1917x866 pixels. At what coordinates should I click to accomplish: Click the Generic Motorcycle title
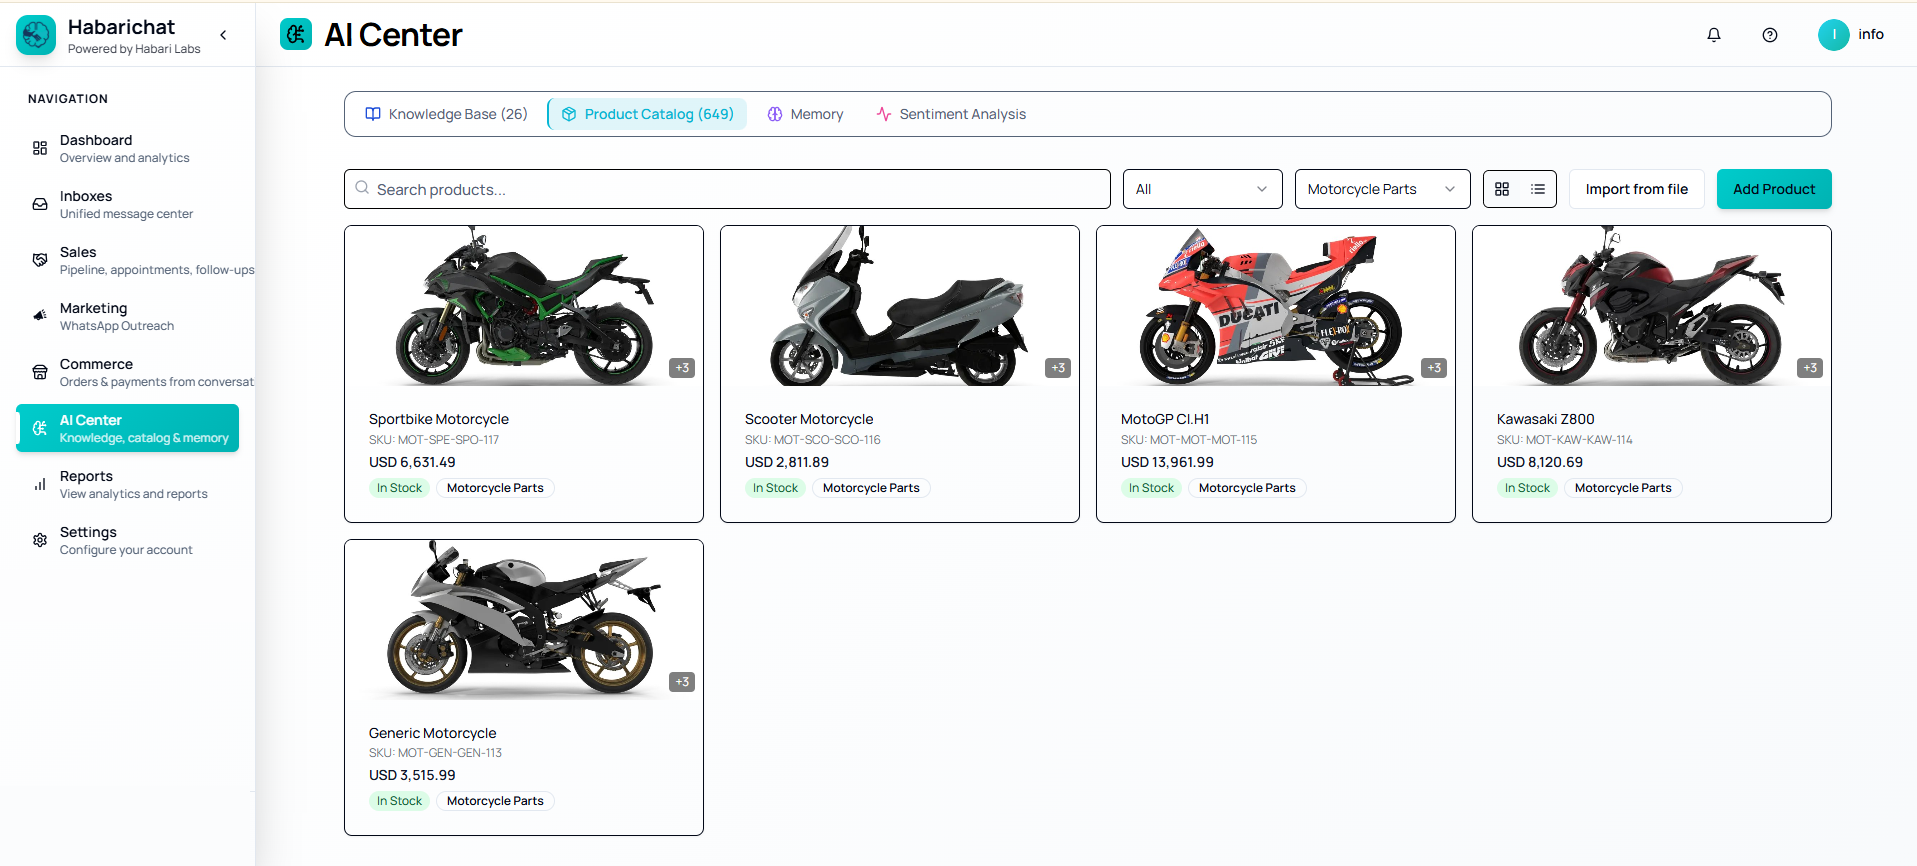433,733
